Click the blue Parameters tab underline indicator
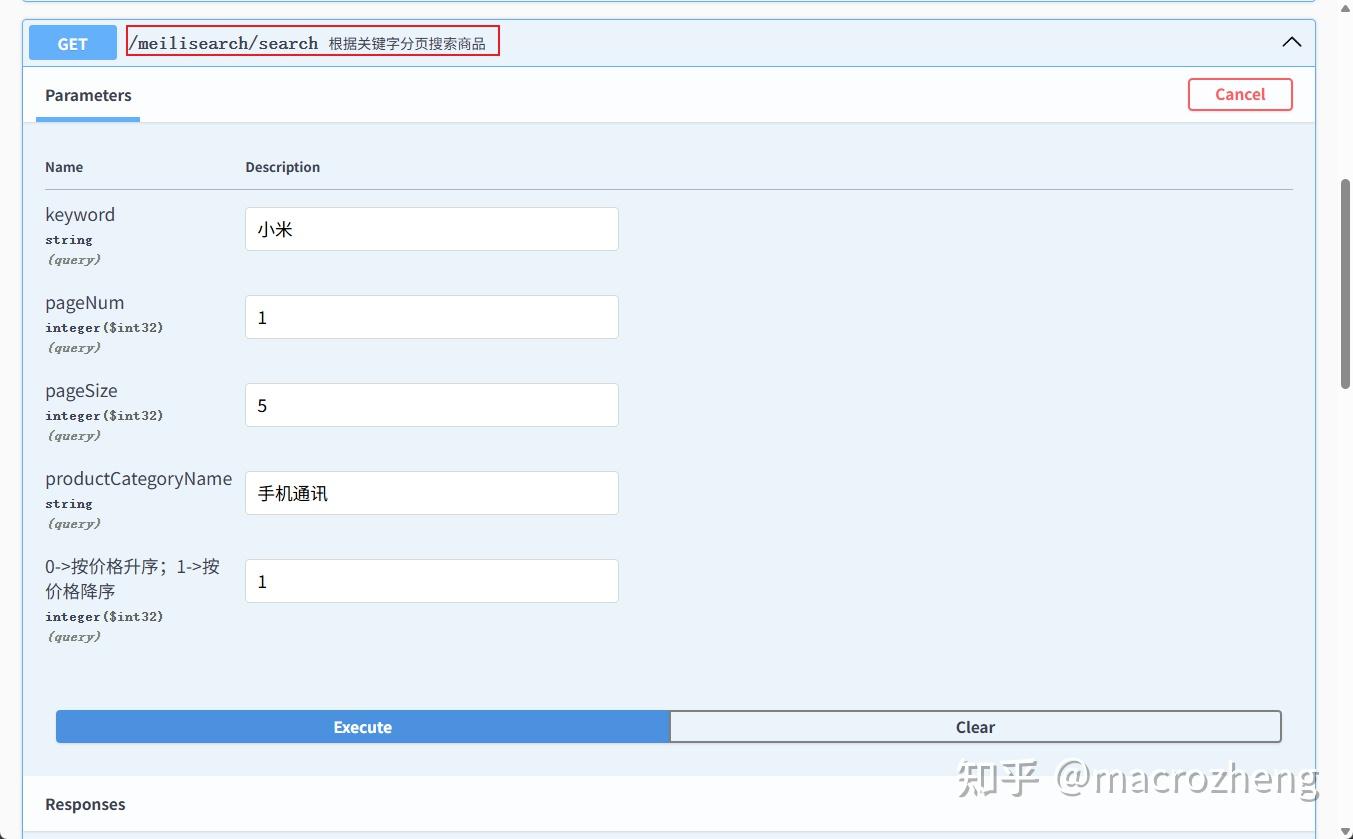The image size is (1353, 839). [x=87, y=119]
